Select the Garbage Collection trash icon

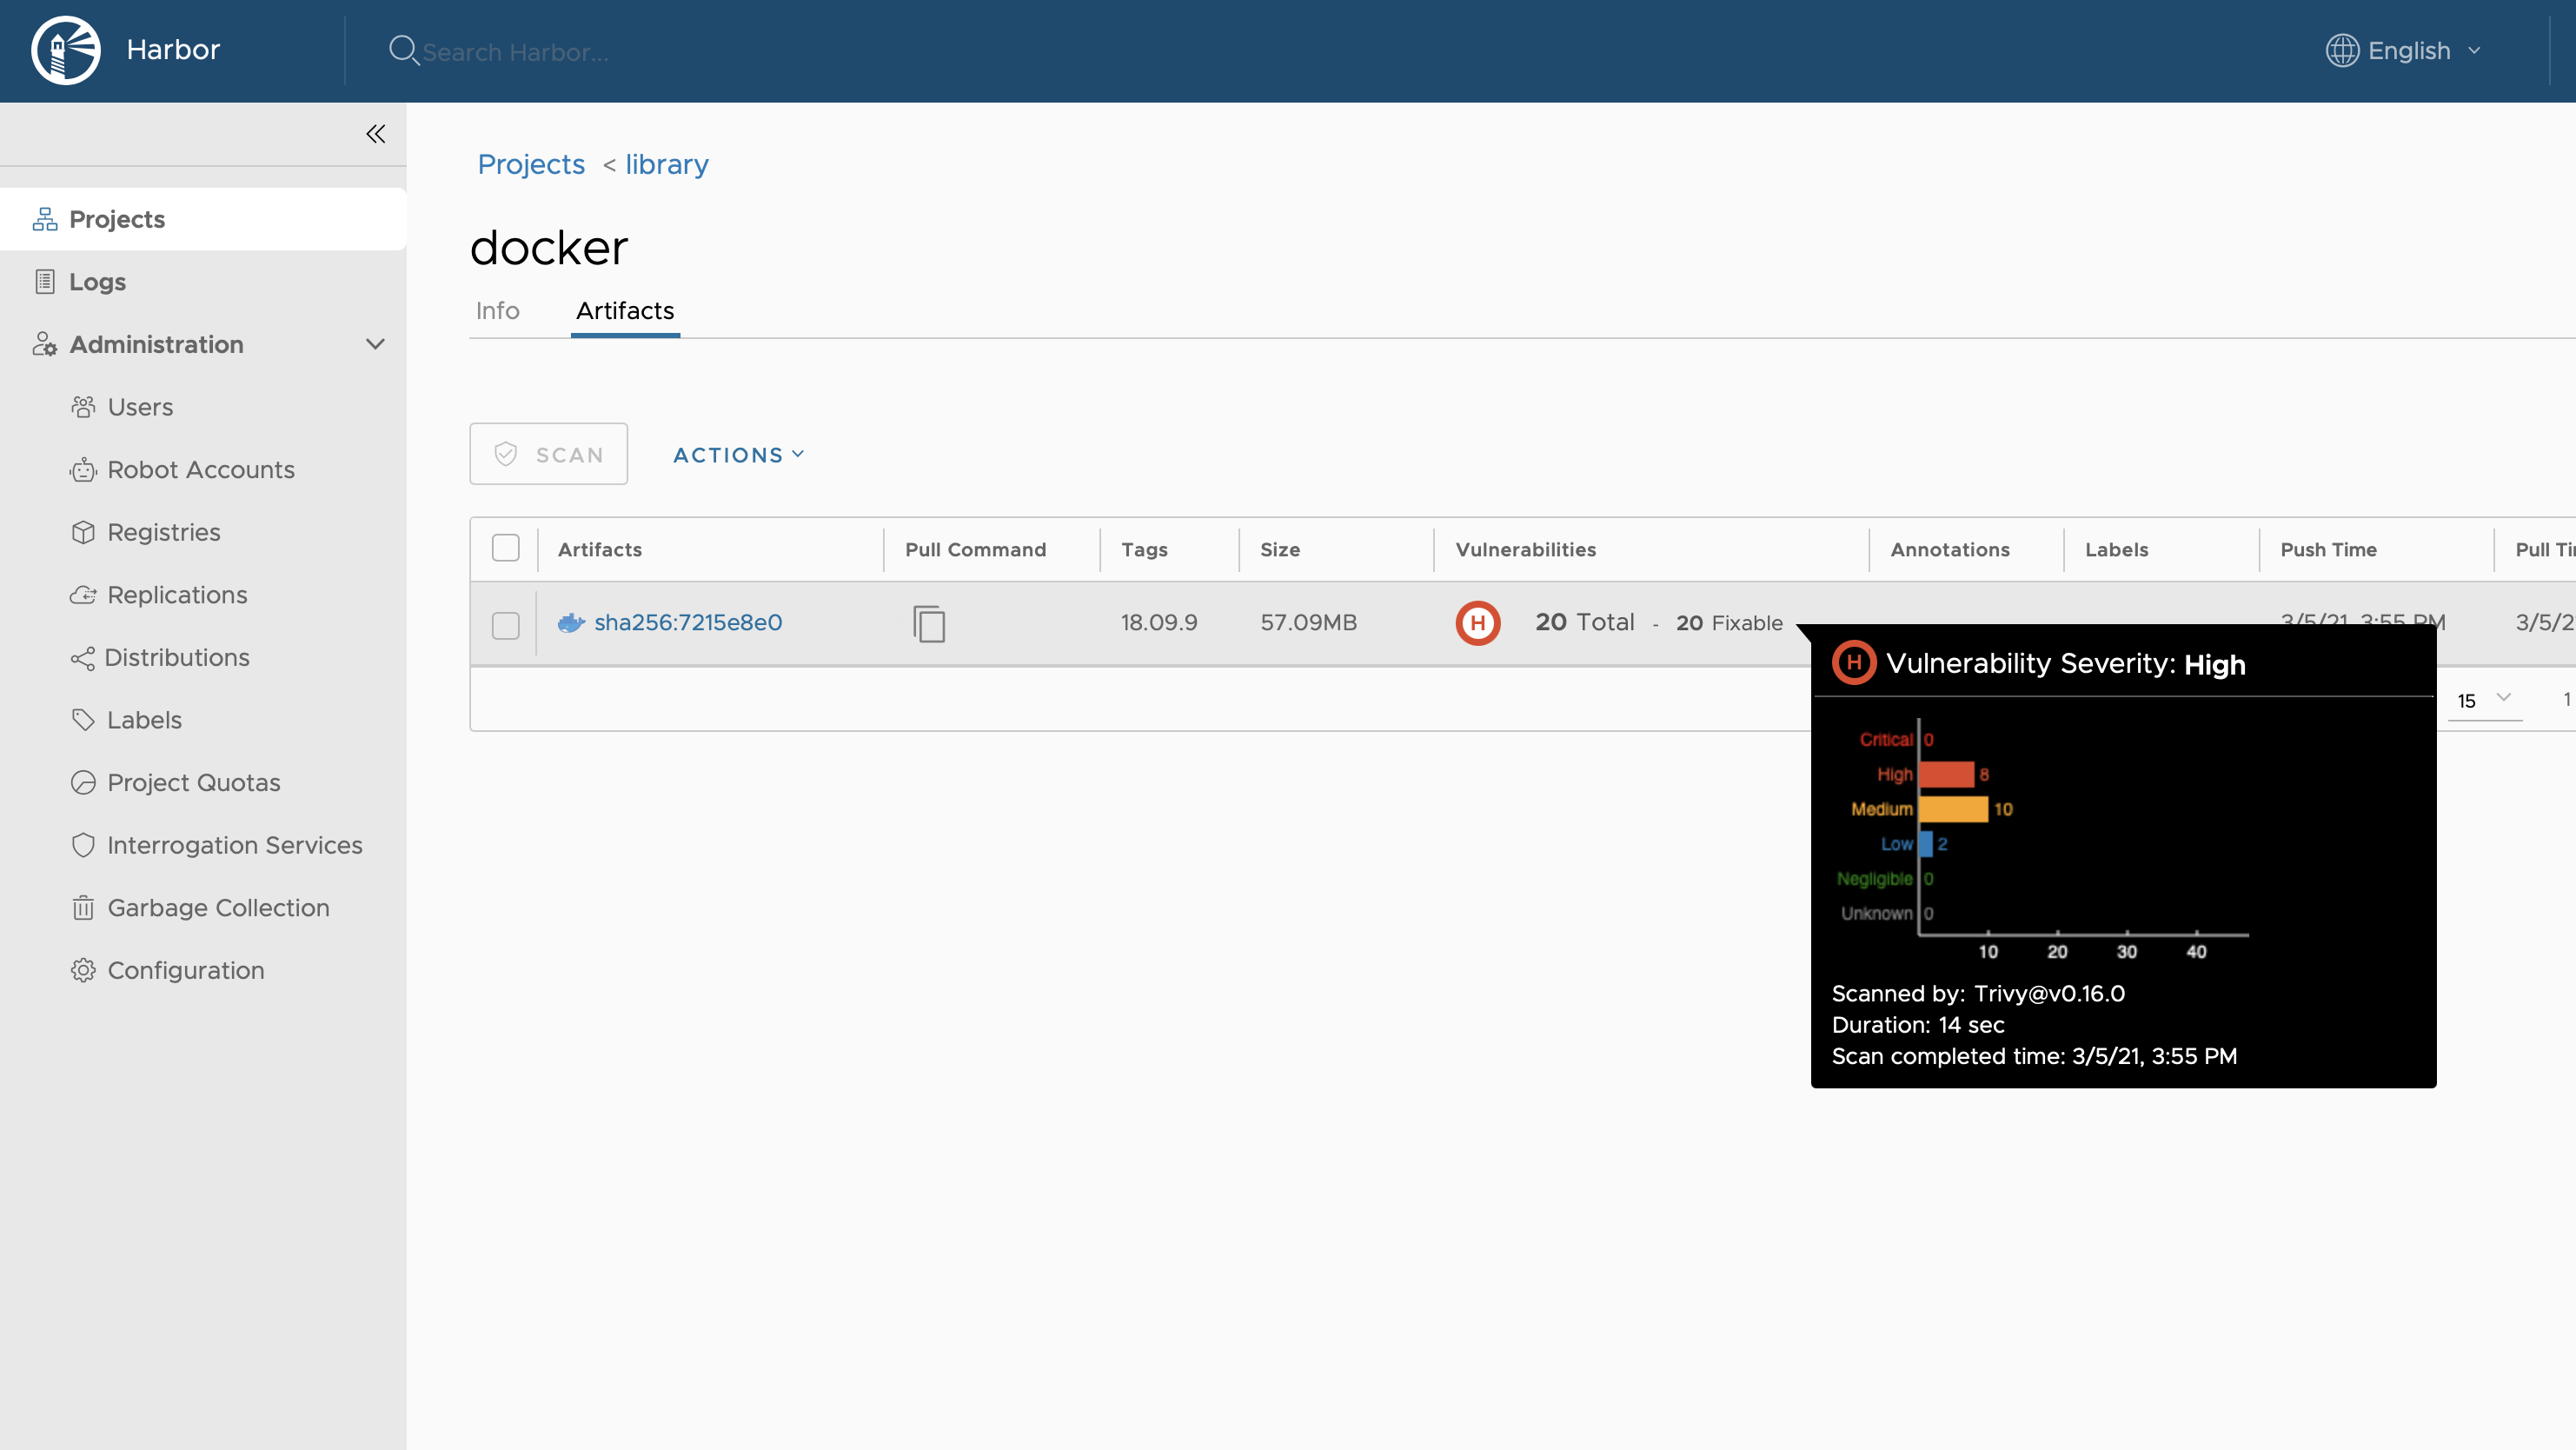coord(84,907)
